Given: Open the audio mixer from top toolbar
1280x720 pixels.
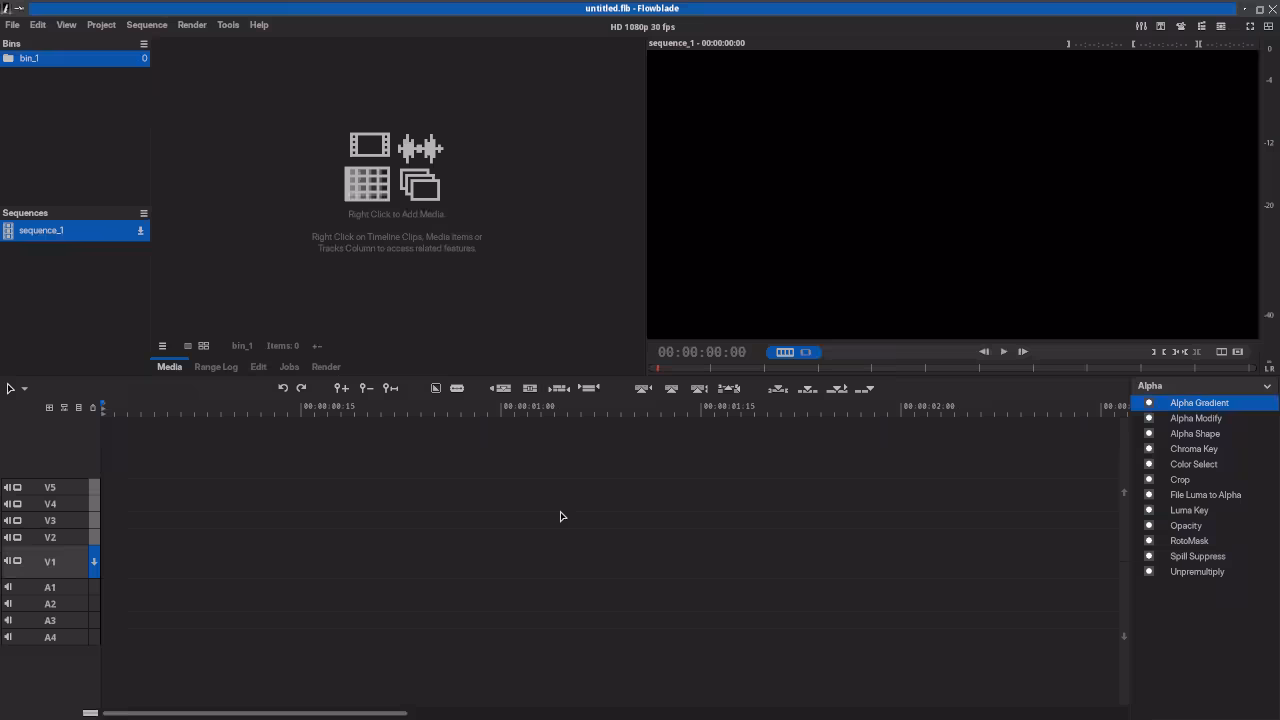Looking at the screenshot, I should tap(1141, 26).
